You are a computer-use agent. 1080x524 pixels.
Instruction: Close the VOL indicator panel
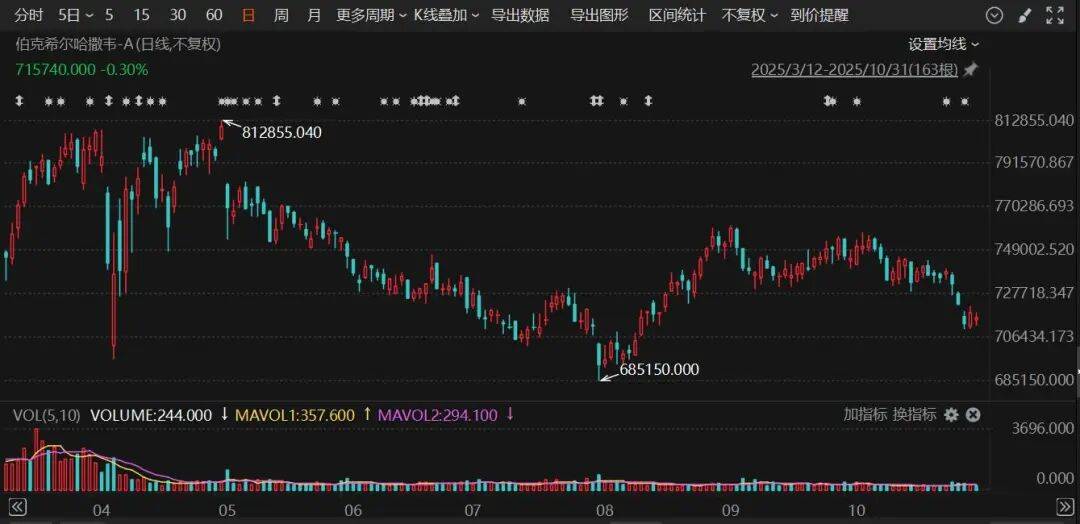tap(973, 414)
